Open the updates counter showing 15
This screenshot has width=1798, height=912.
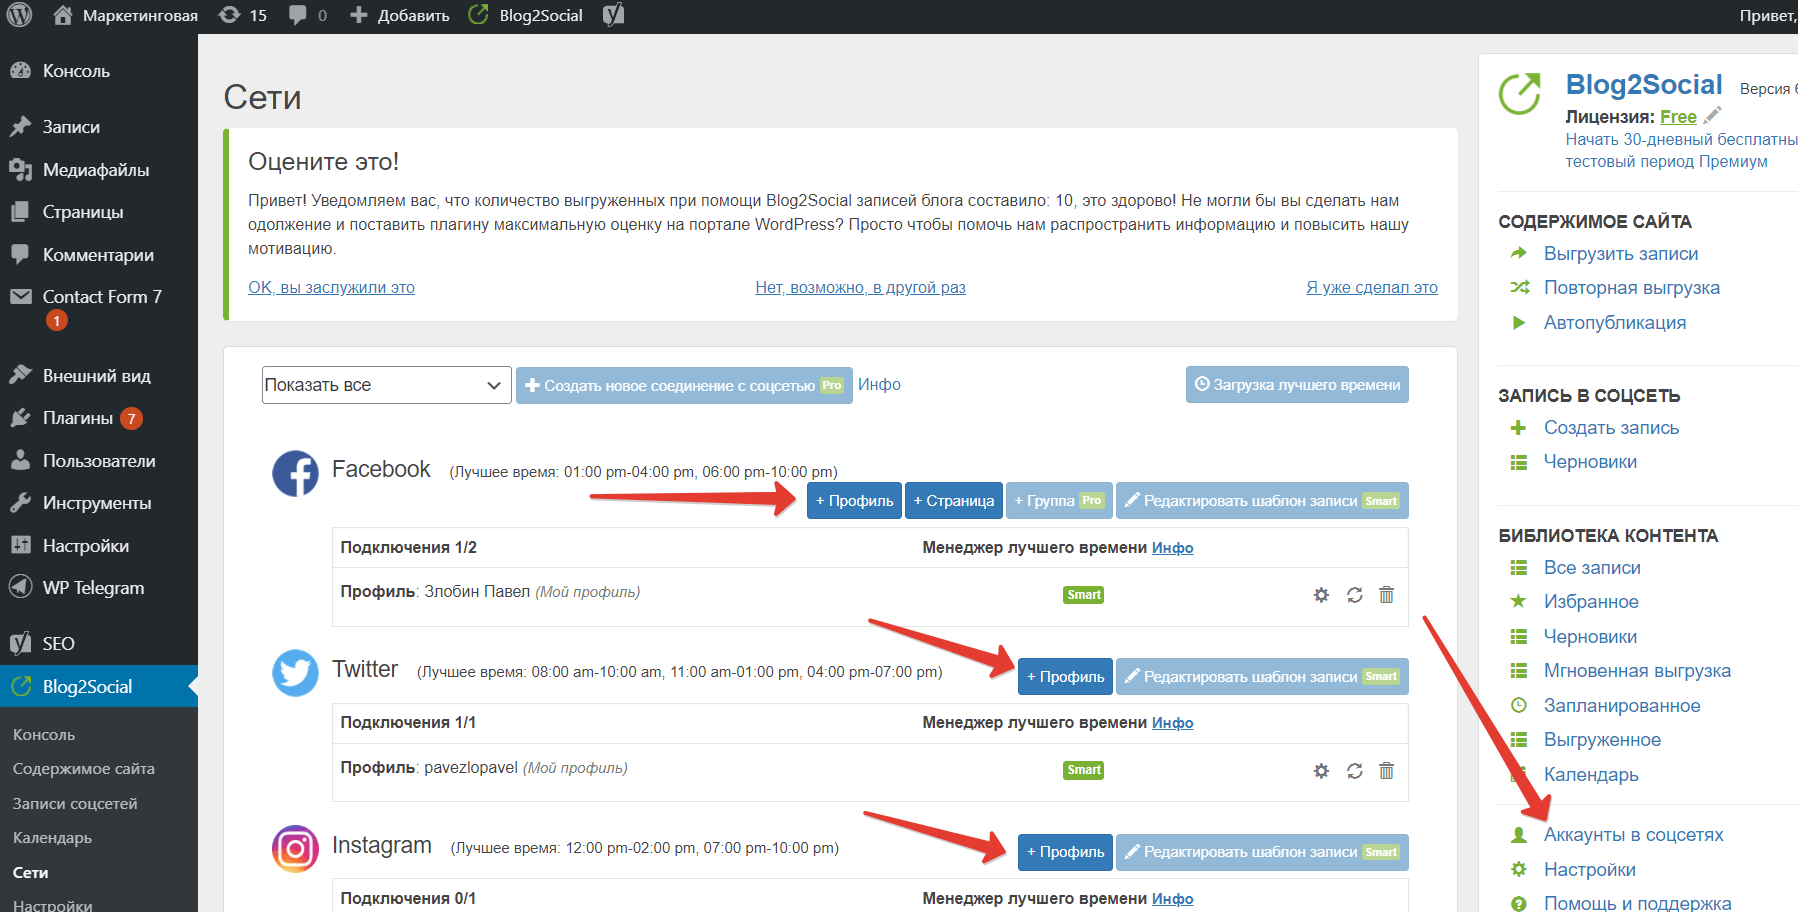tap(243, 15)
